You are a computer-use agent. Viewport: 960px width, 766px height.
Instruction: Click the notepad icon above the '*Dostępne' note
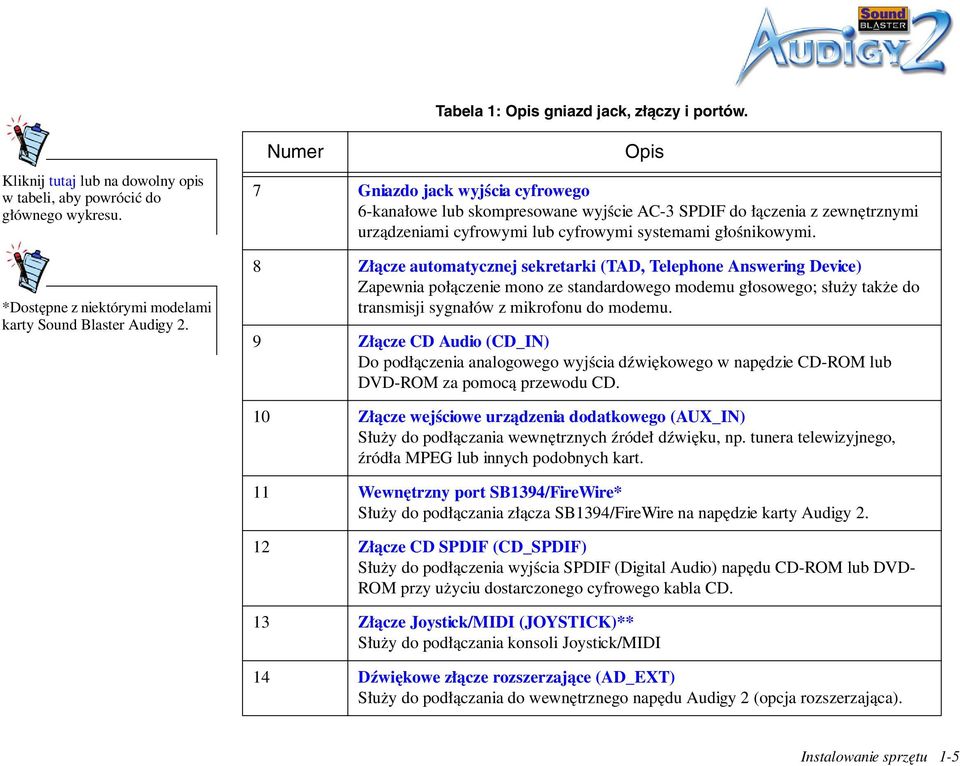(x=28, y=267)
